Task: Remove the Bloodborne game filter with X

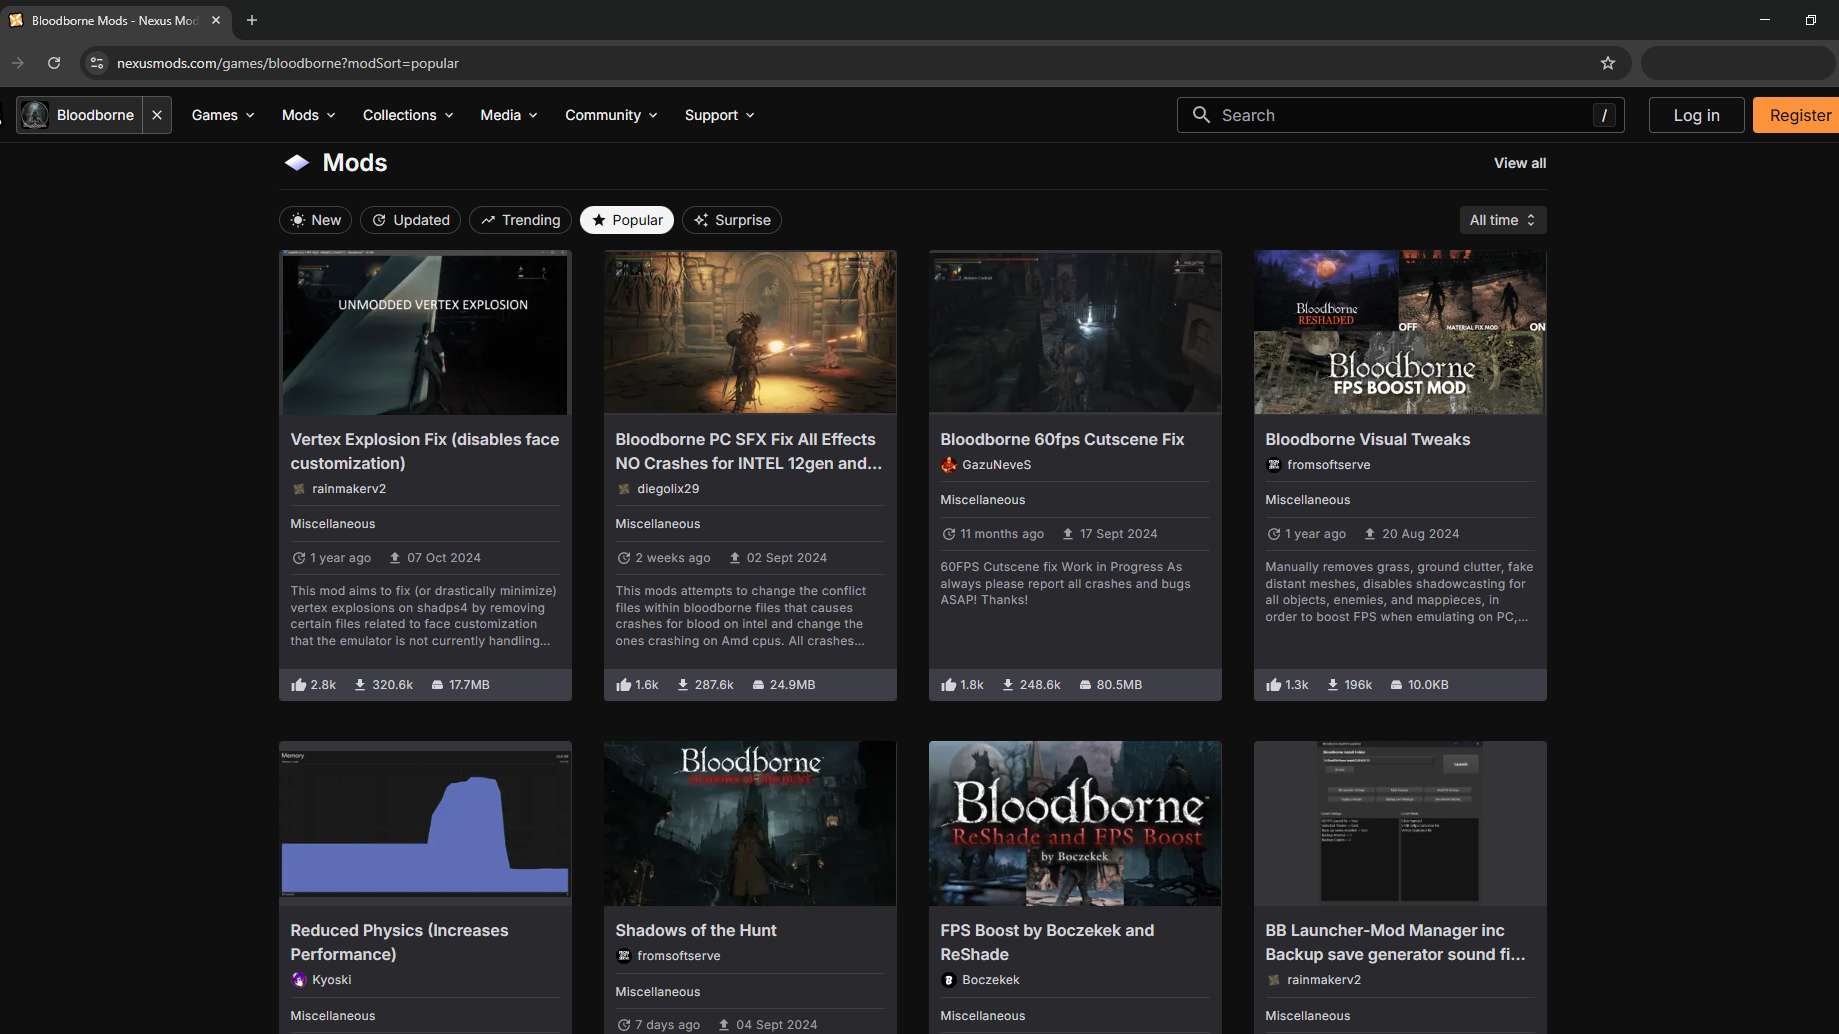Action: [x=157, y=115]
